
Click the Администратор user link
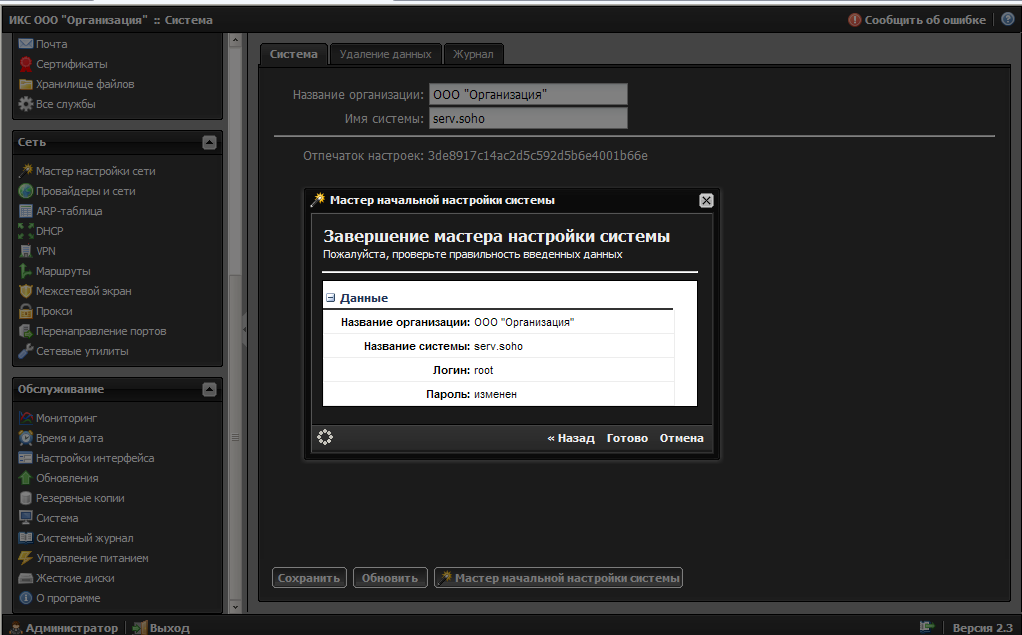pos(65,627)
